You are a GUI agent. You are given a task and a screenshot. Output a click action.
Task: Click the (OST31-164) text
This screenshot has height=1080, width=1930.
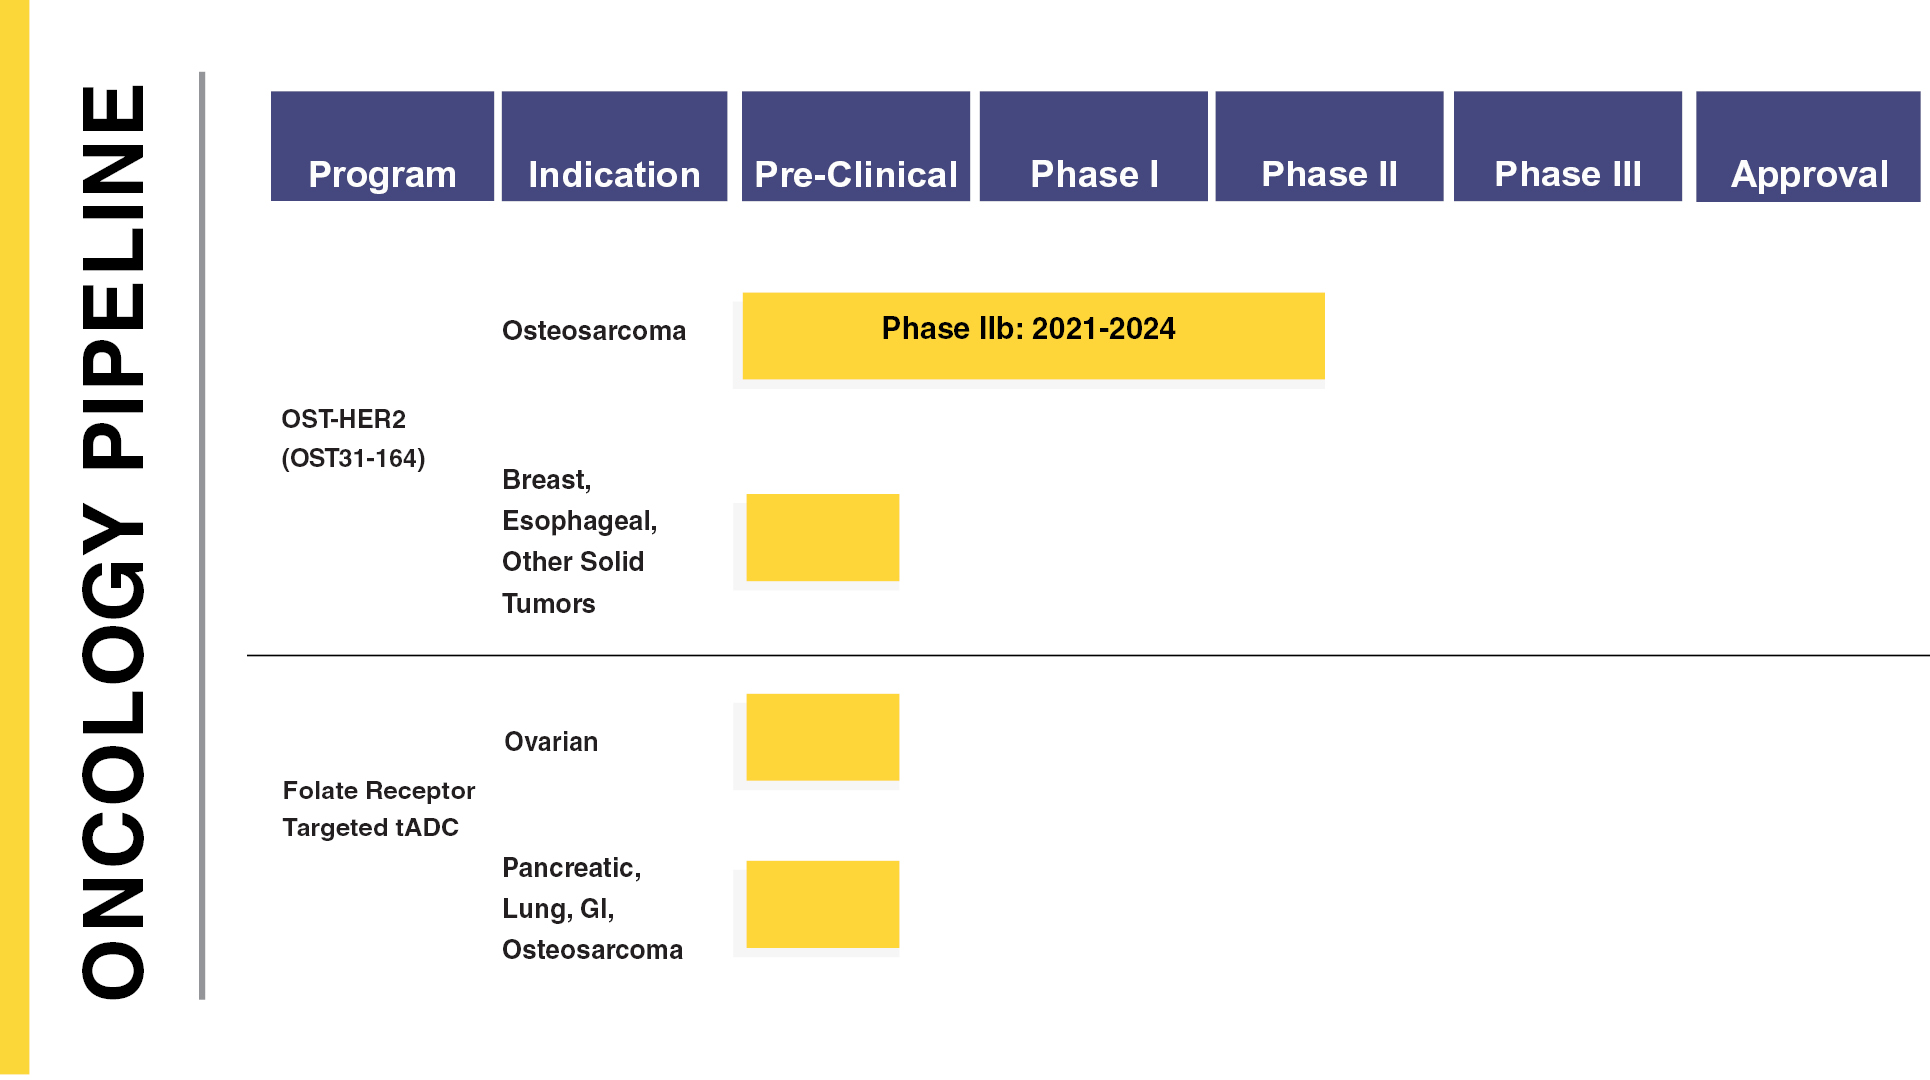point(353,458)
